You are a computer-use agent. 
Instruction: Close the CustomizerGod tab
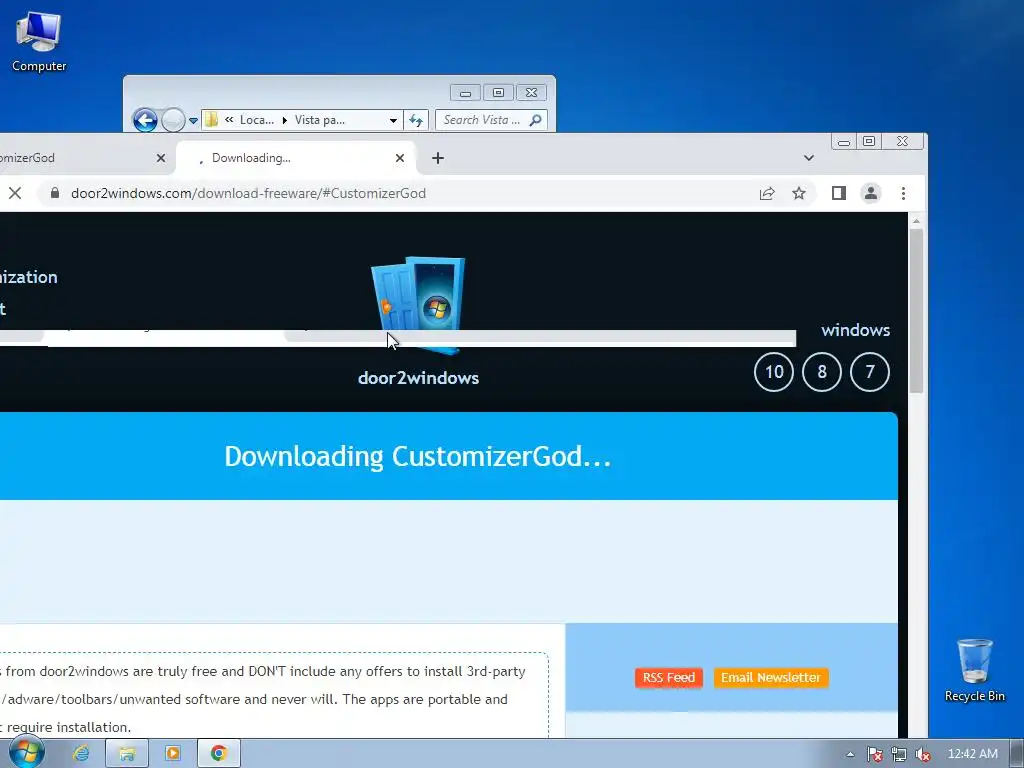(161, 158)
